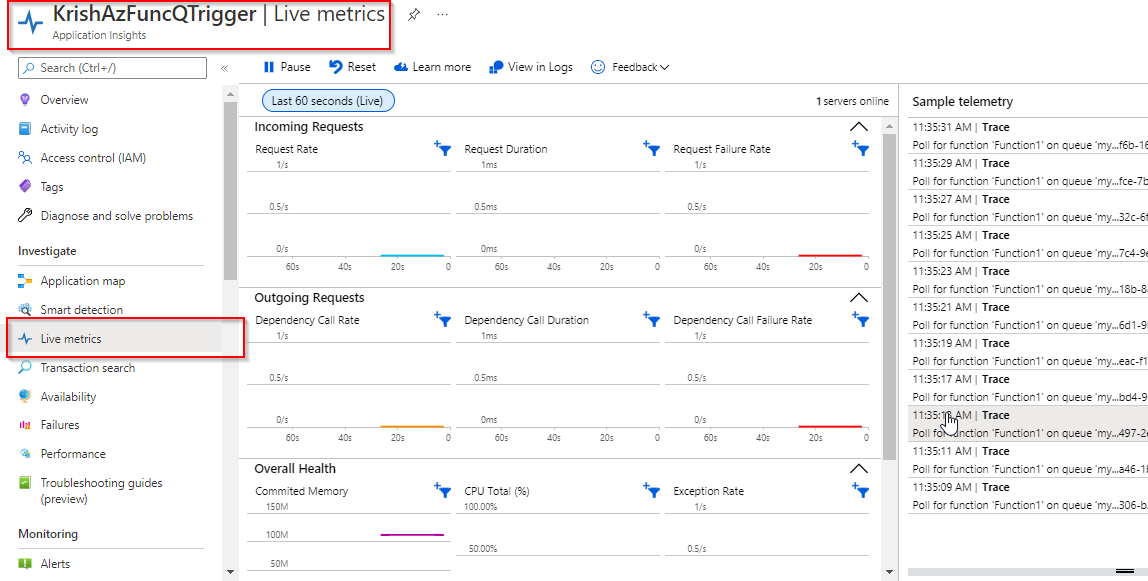Add filter to Request Duration chart
This screenshot has width=1148, height=581.
[x=652, y=149]
